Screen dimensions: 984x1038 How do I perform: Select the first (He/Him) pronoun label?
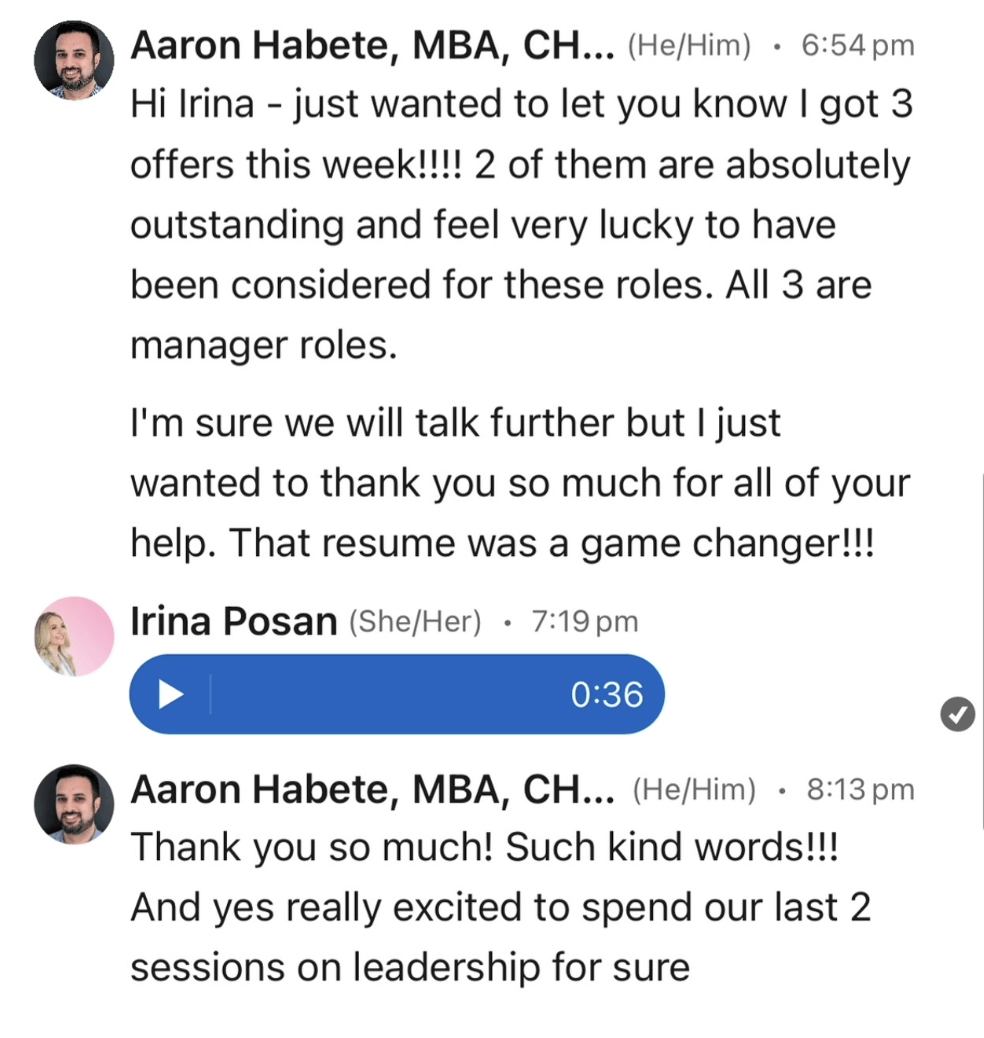pyautogui.click(x=689, y=46)
